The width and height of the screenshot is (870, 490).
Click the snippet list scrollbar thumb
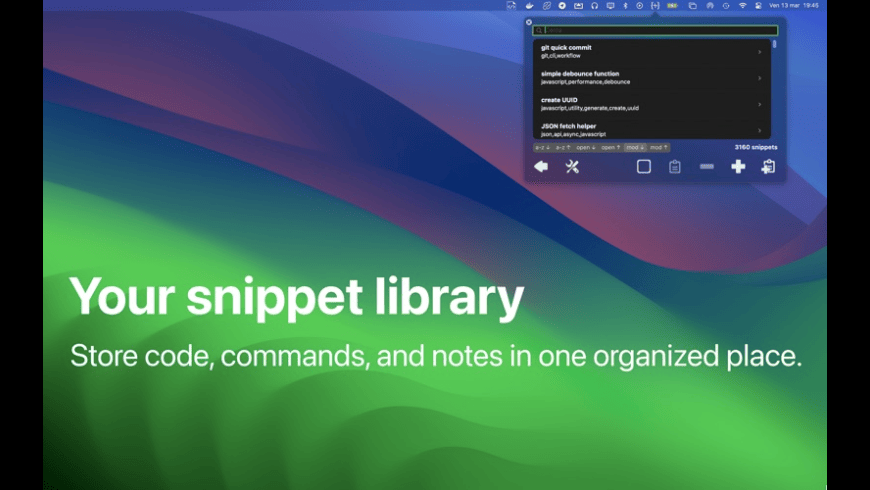coord(775,44)
